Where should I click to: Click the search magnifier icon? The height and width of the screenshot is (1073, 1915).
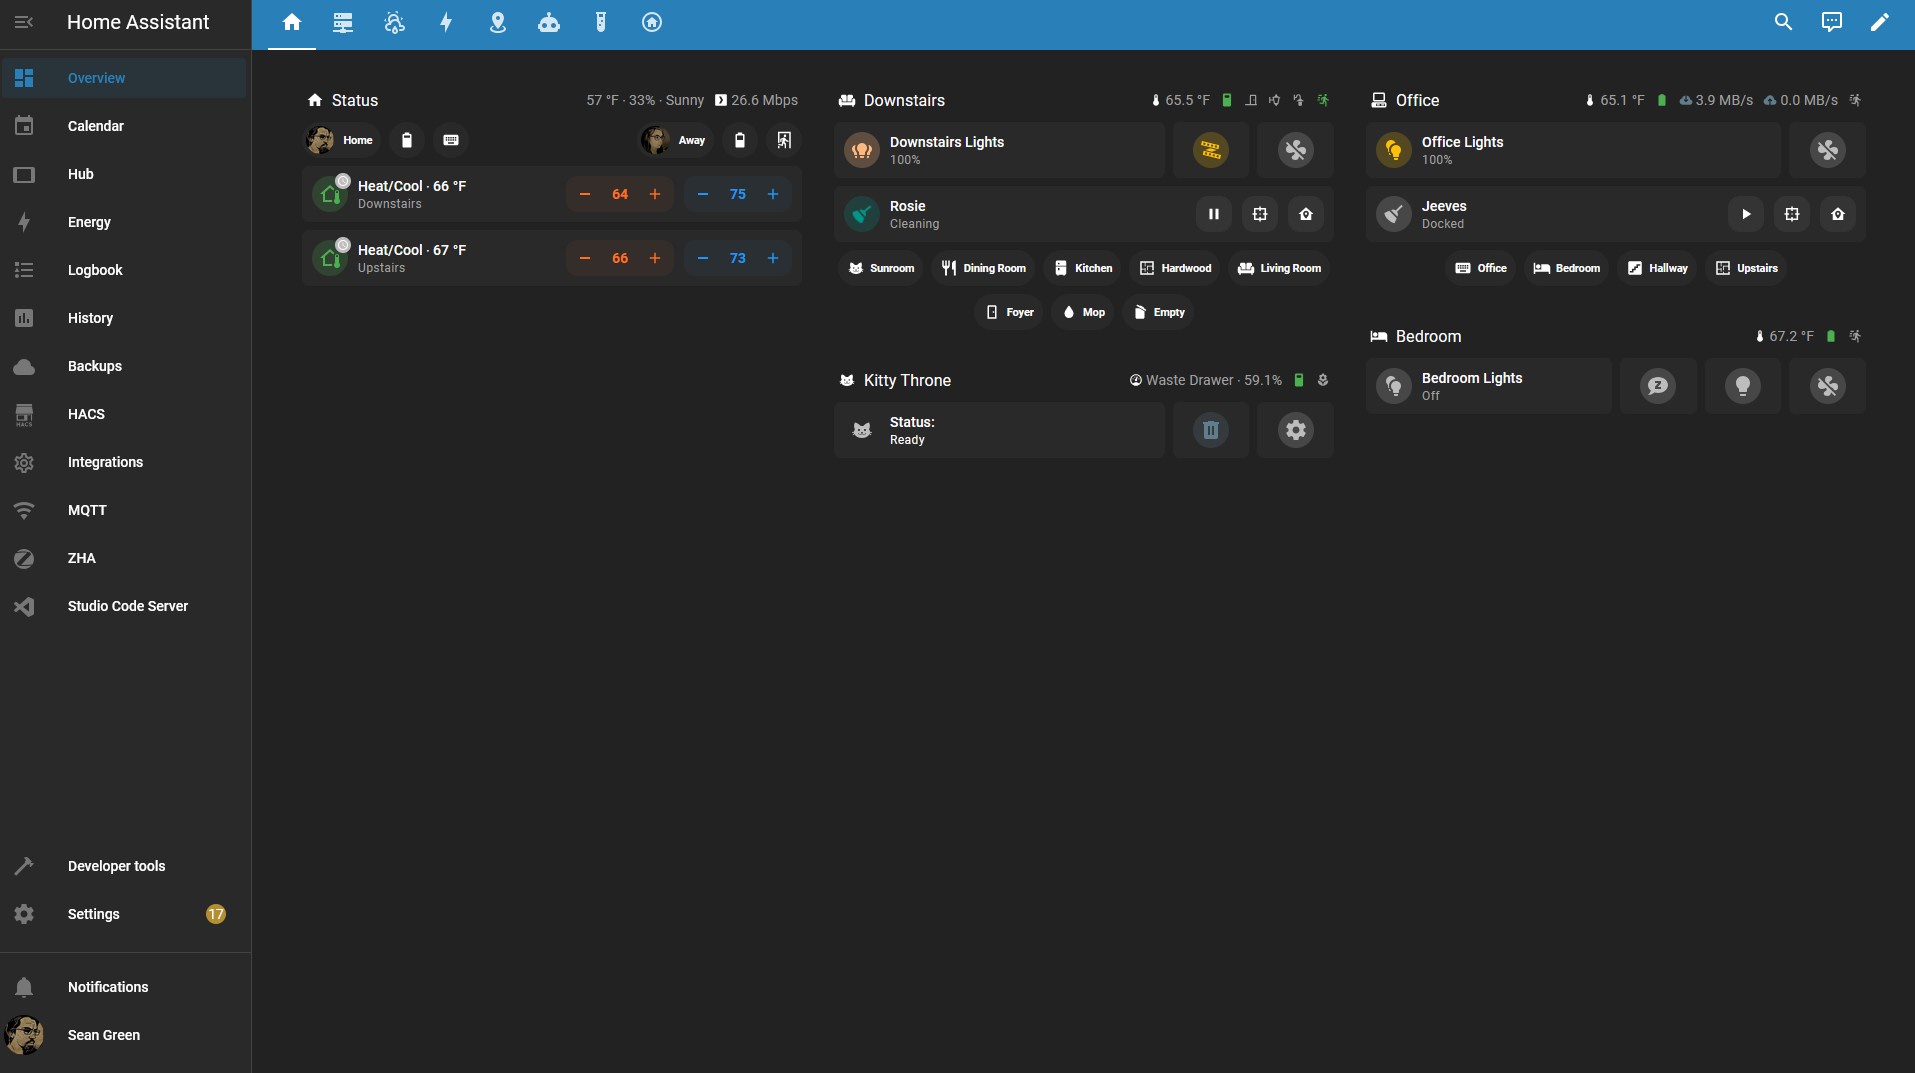(1783, 22)
